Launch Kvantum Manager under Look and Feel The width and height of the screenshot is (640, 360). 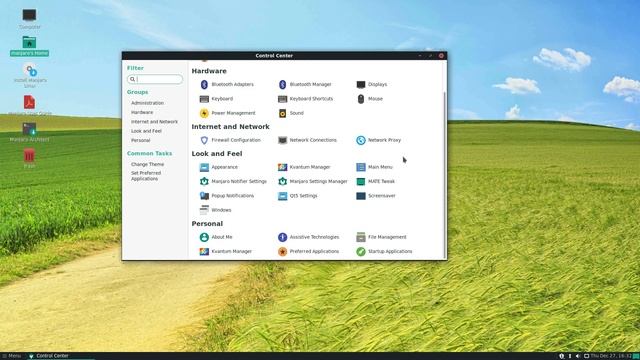[x=304, y=167]
